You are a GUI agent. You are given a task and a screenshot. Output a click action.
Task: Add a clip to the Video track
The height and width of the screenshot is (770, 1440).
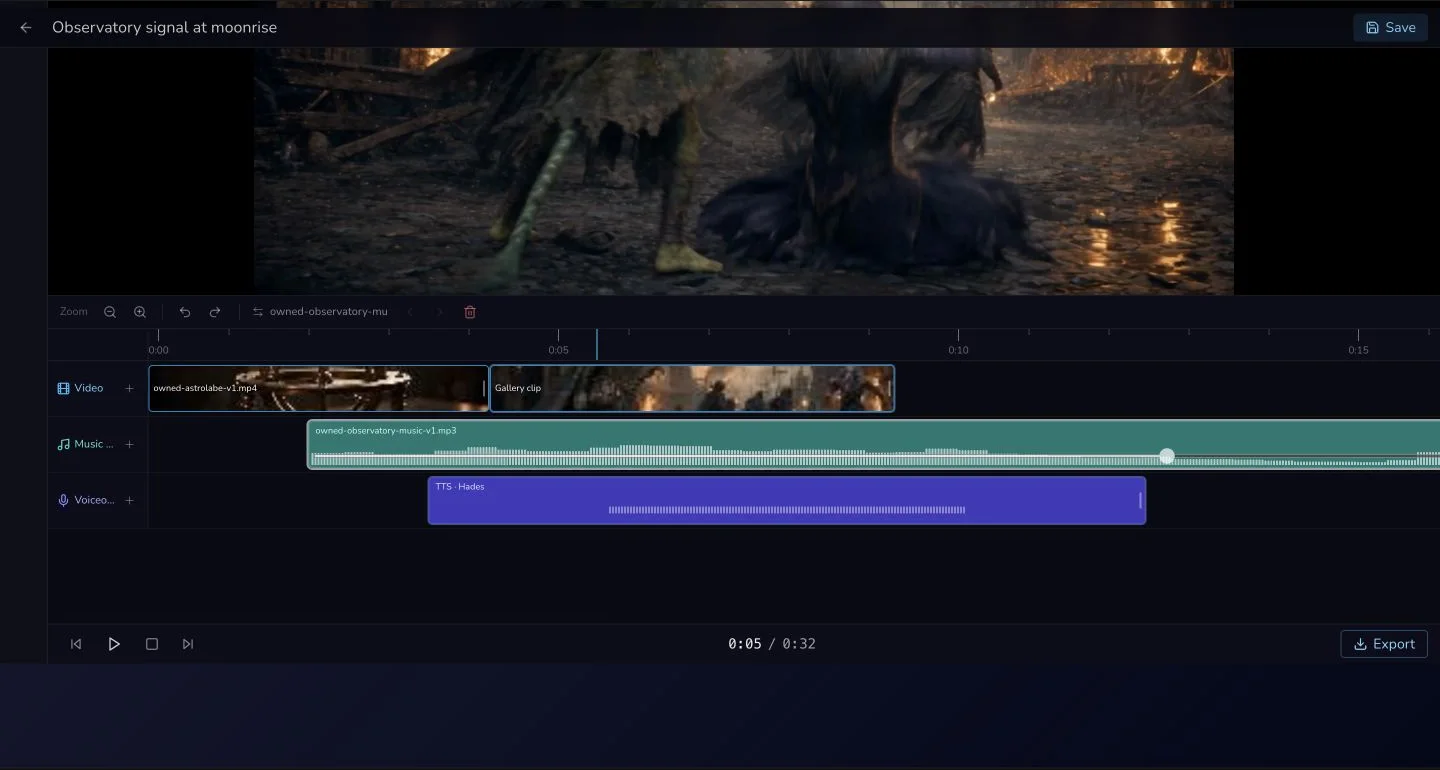[129, 388]
